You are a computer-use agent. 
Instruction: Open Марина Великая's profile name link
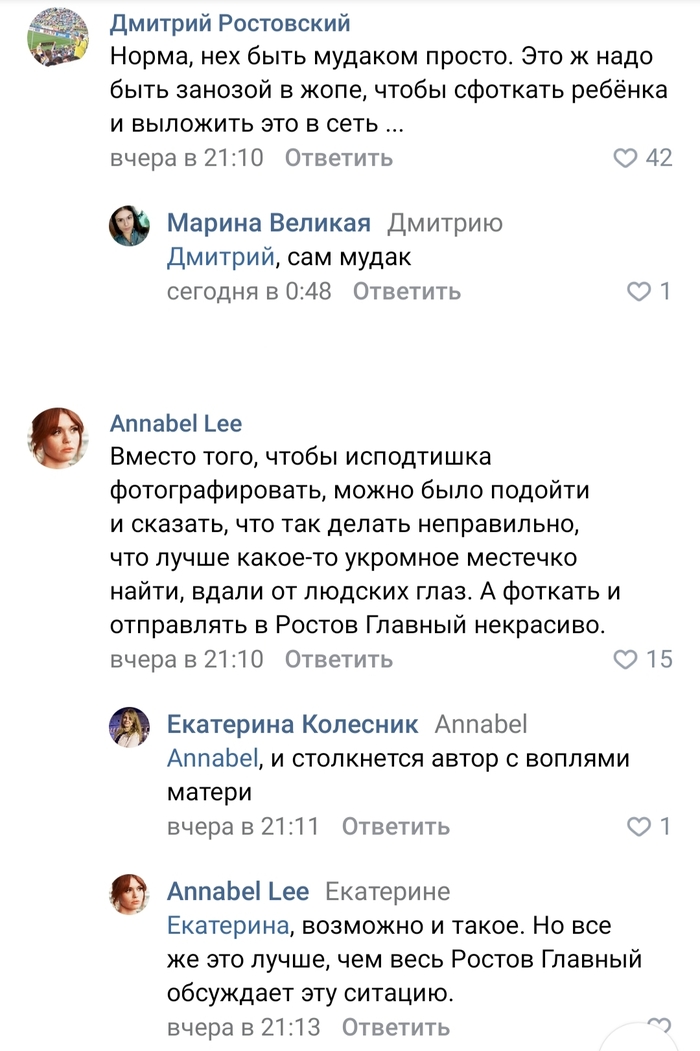point(268,223)
